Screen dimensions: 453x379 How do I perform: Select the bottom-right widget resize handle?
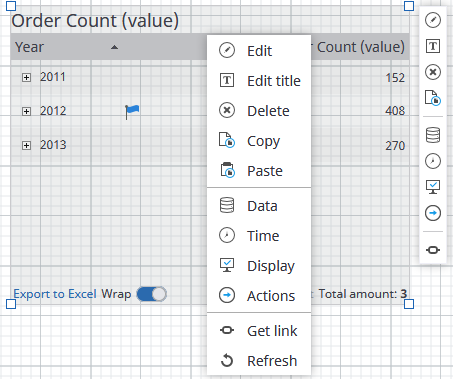409,304
